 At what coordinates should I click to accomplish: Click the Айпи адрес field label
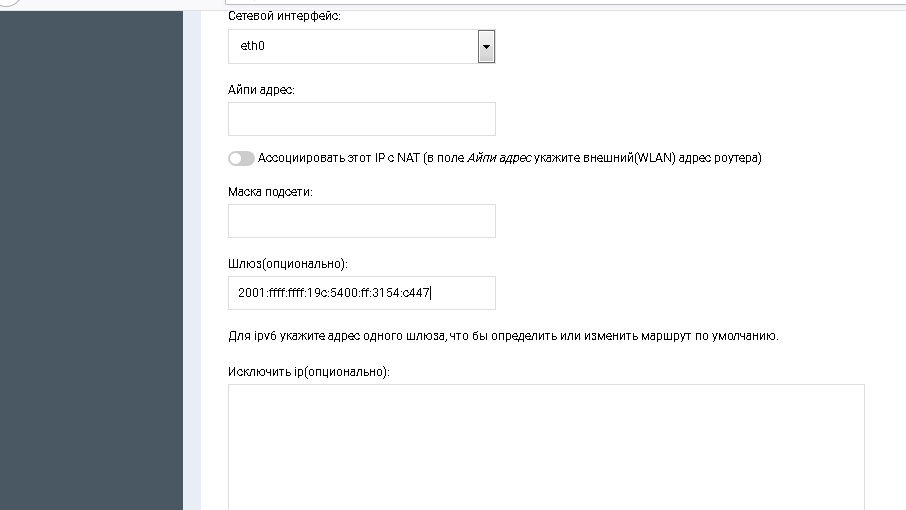tap(261, 90)
